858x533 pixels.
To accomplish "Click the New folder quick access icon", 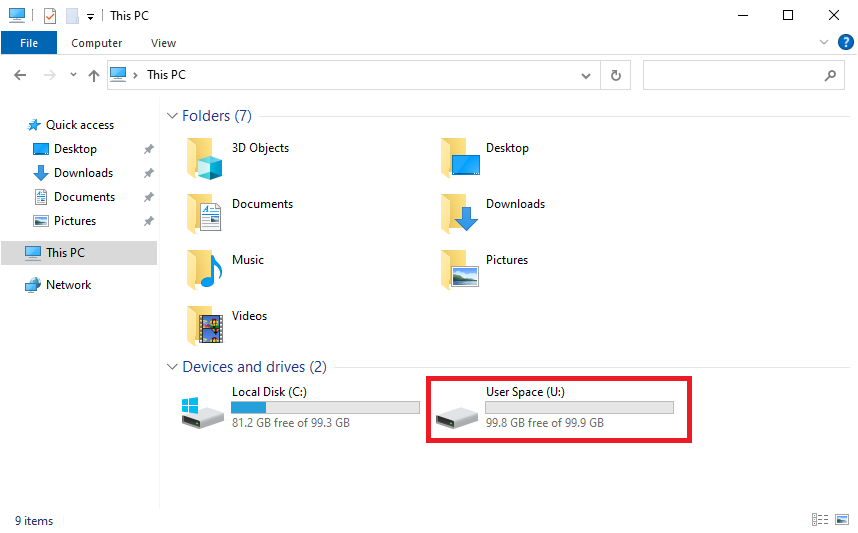I will 72,16.
